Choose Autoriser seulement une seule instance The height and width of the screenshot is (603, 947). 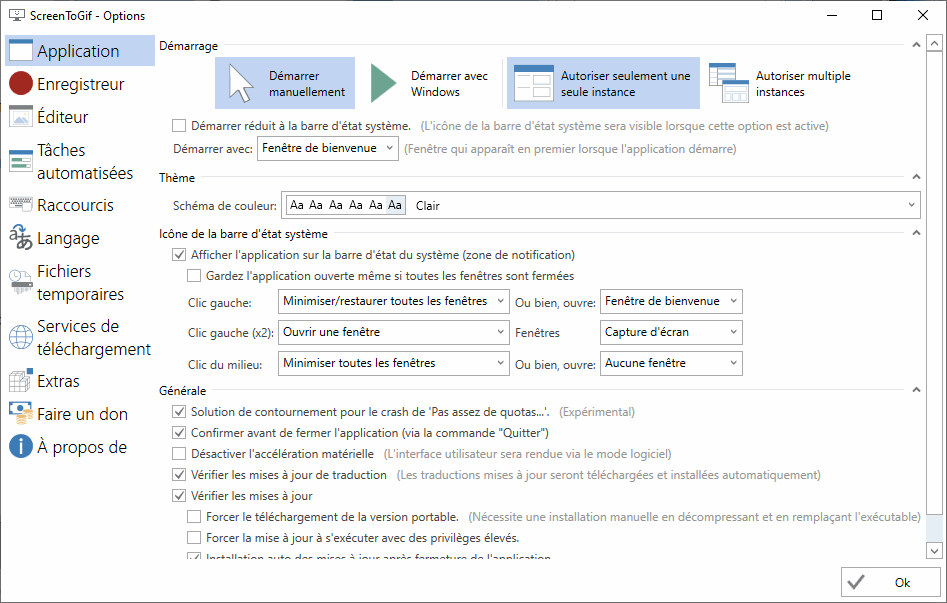pos(603,83)
